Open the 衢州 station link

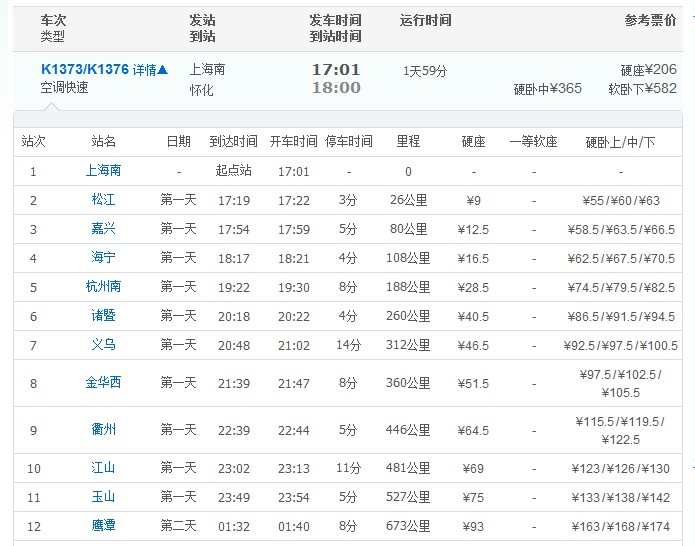[103, 430]
